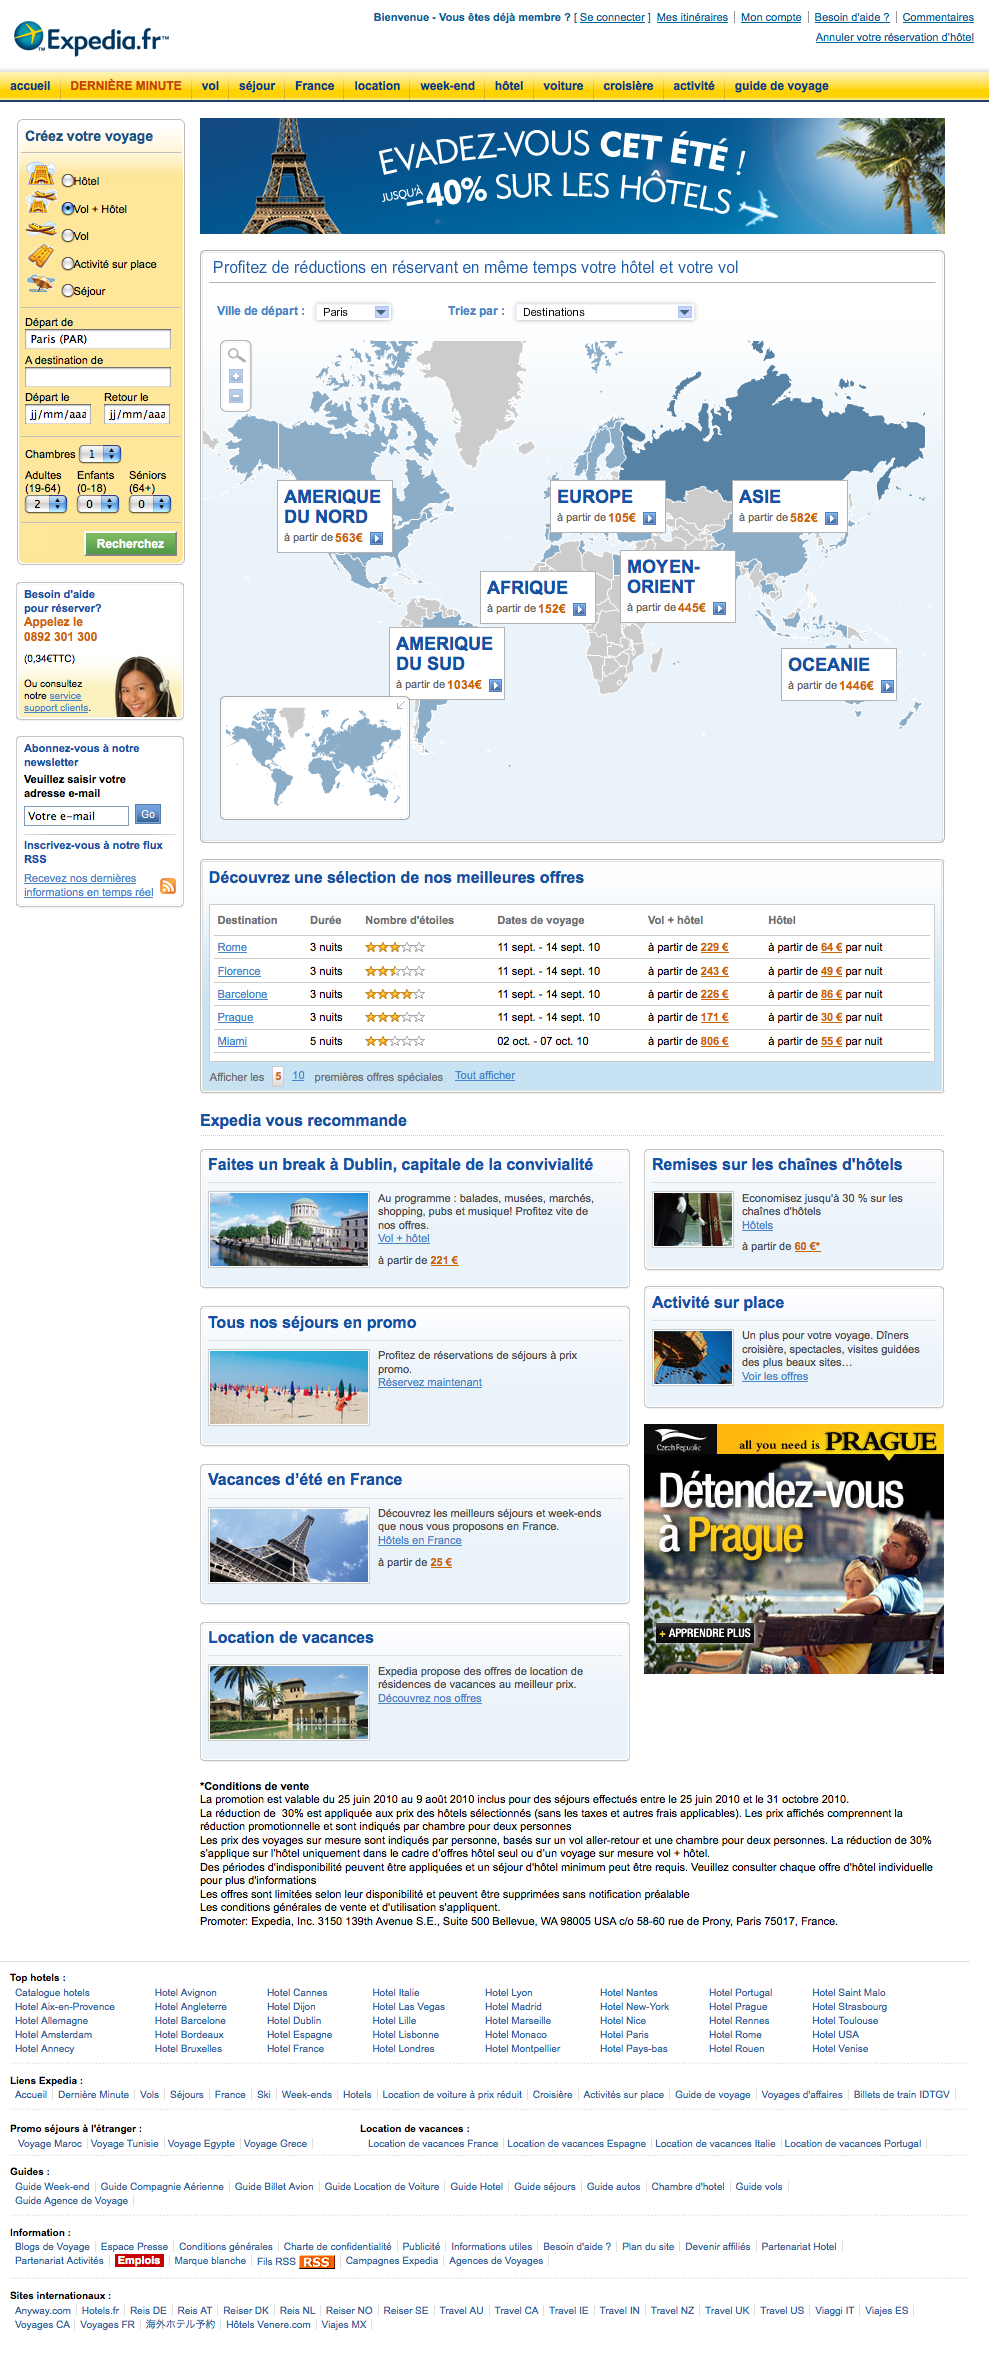This screenshot has height=2375, width=1006.
Task: Open the Ville de départ Paris dropdown
Action: (353, 312)
